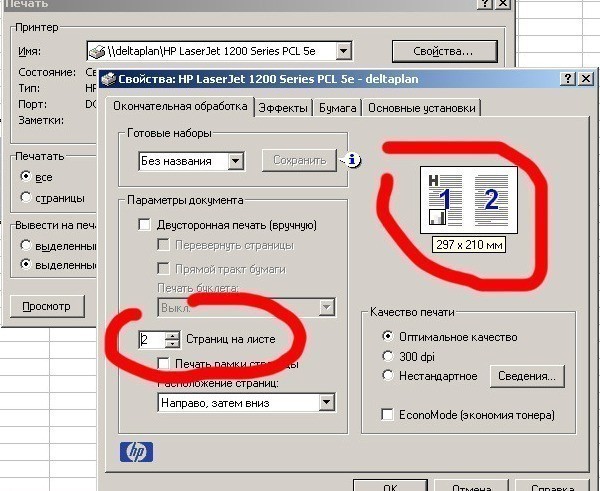The image size is (600, 491).
Task: Open the Бумага tab
Action: coord(338,108)
